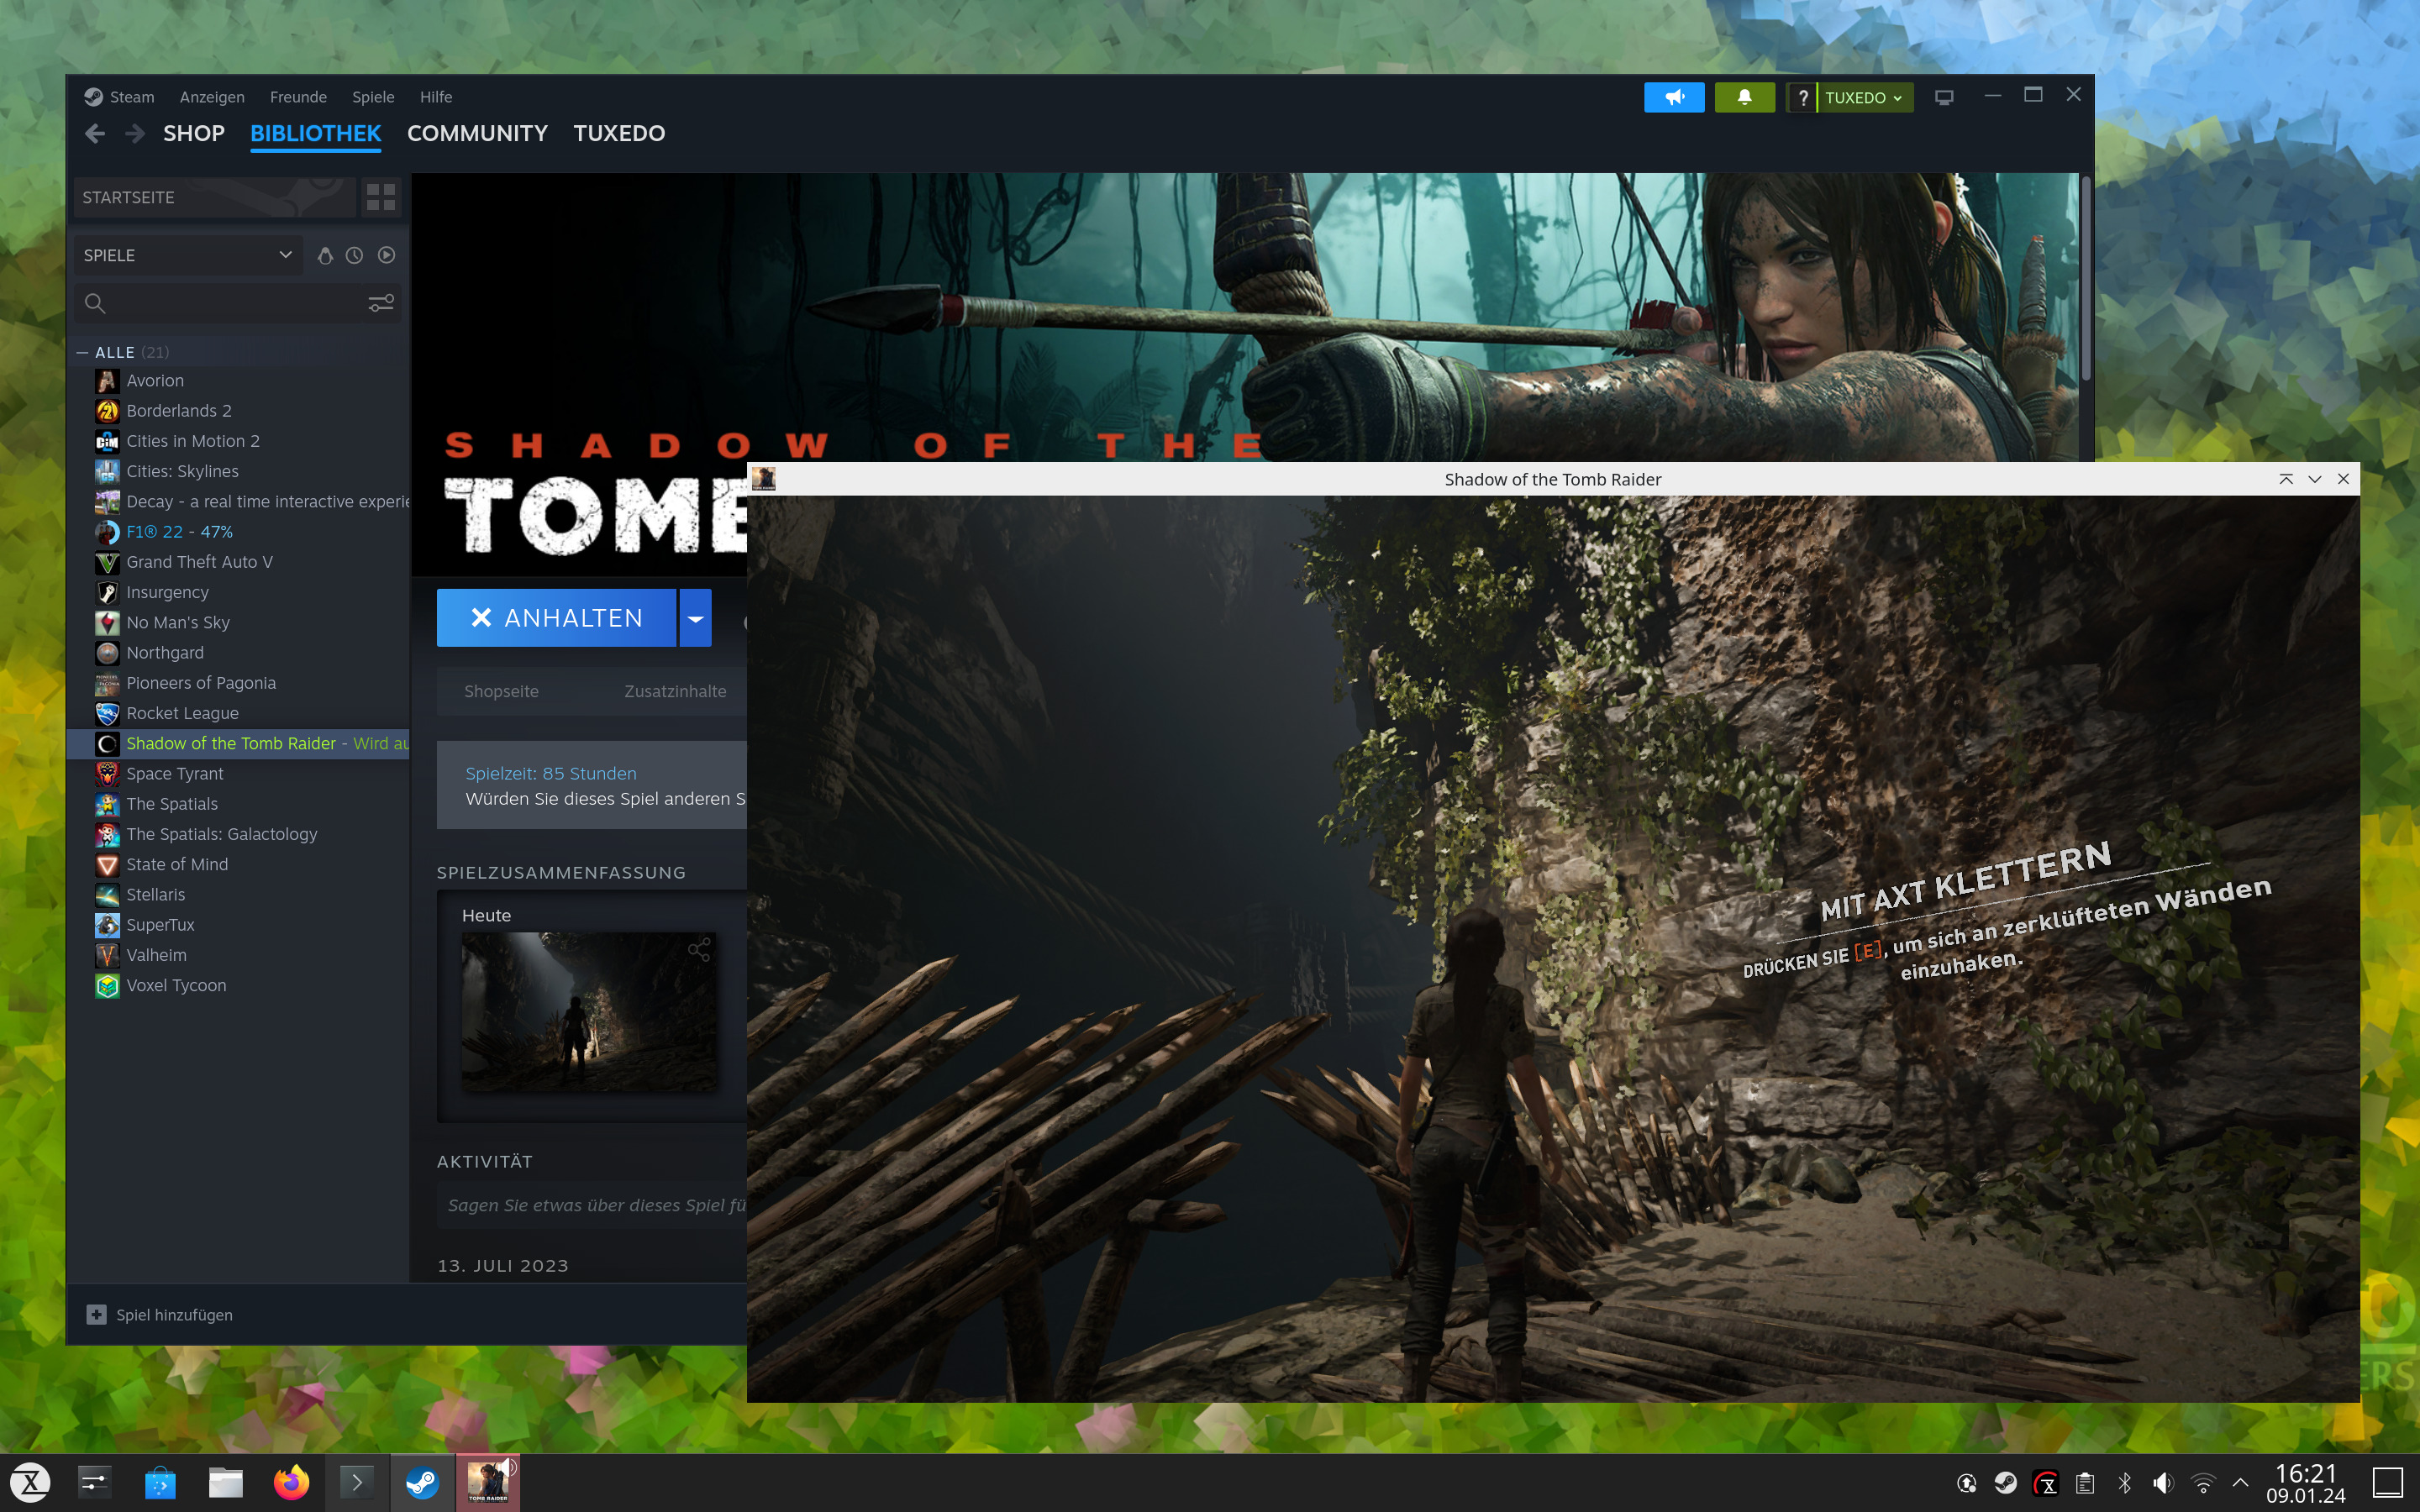Toggle the recently played clock filter
The height and width of the screenshot is (1512, 2420).
click(x=356, y=256)
